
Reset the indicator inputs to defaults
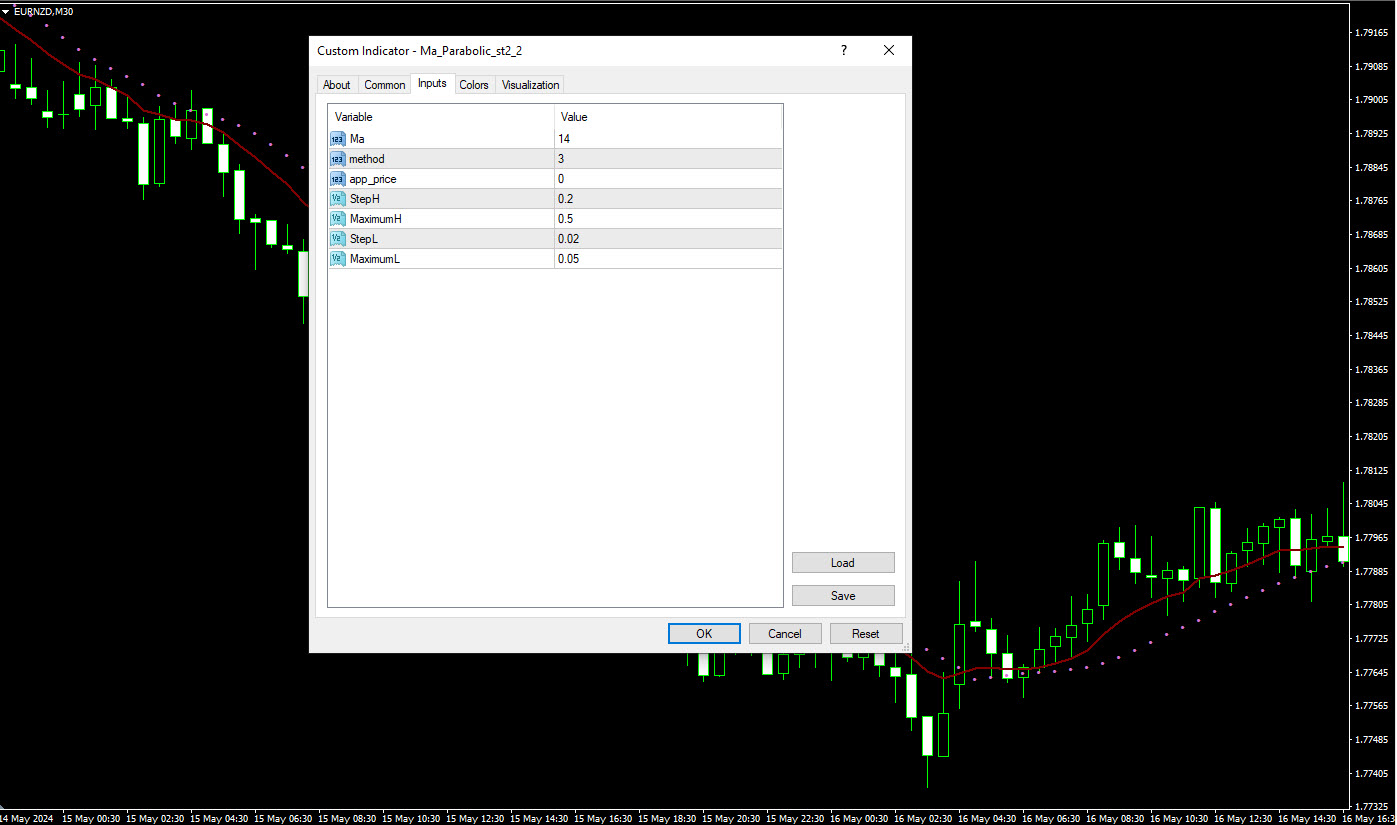[x=866, y=633]
